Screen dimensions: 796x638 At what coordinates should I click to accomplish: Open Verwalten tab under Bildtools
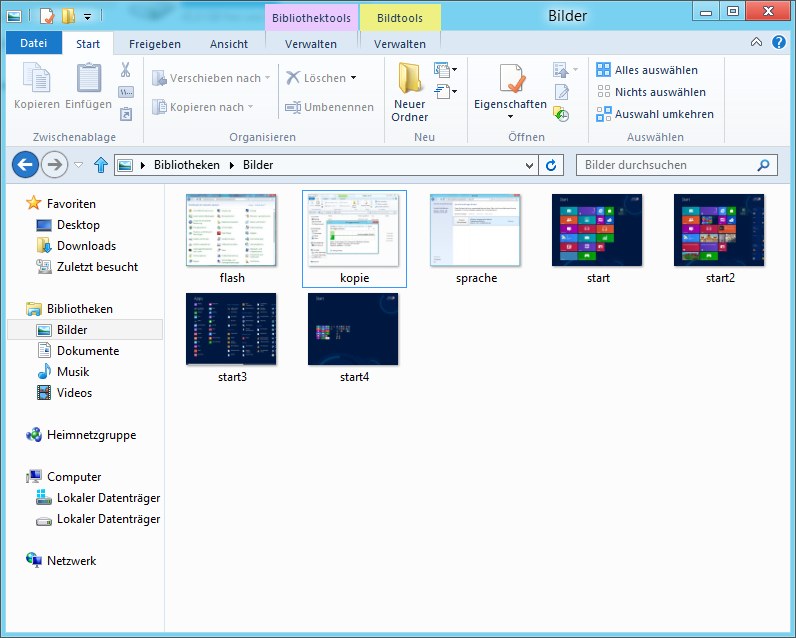400,44
